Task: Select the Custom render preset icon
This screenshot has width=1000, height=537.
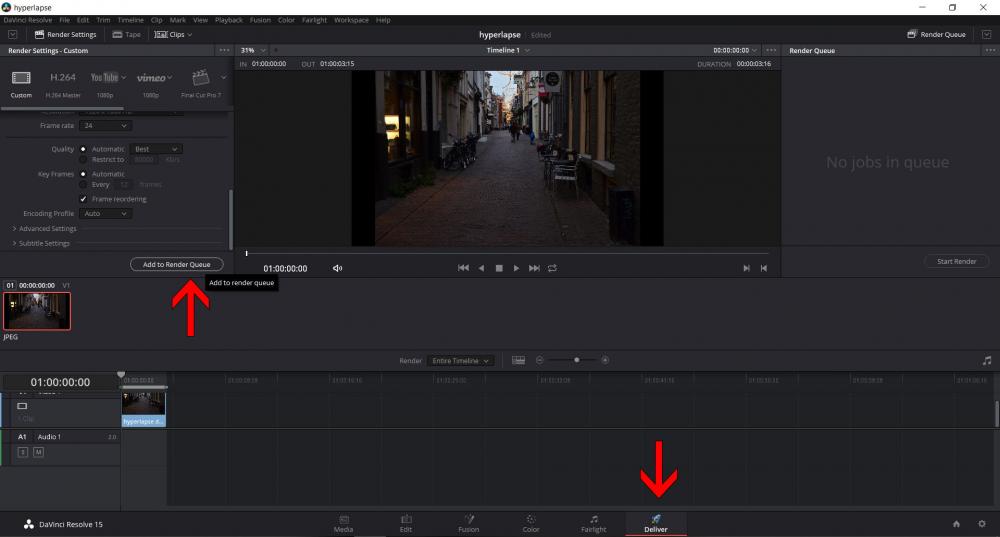Action: (21, 78)
